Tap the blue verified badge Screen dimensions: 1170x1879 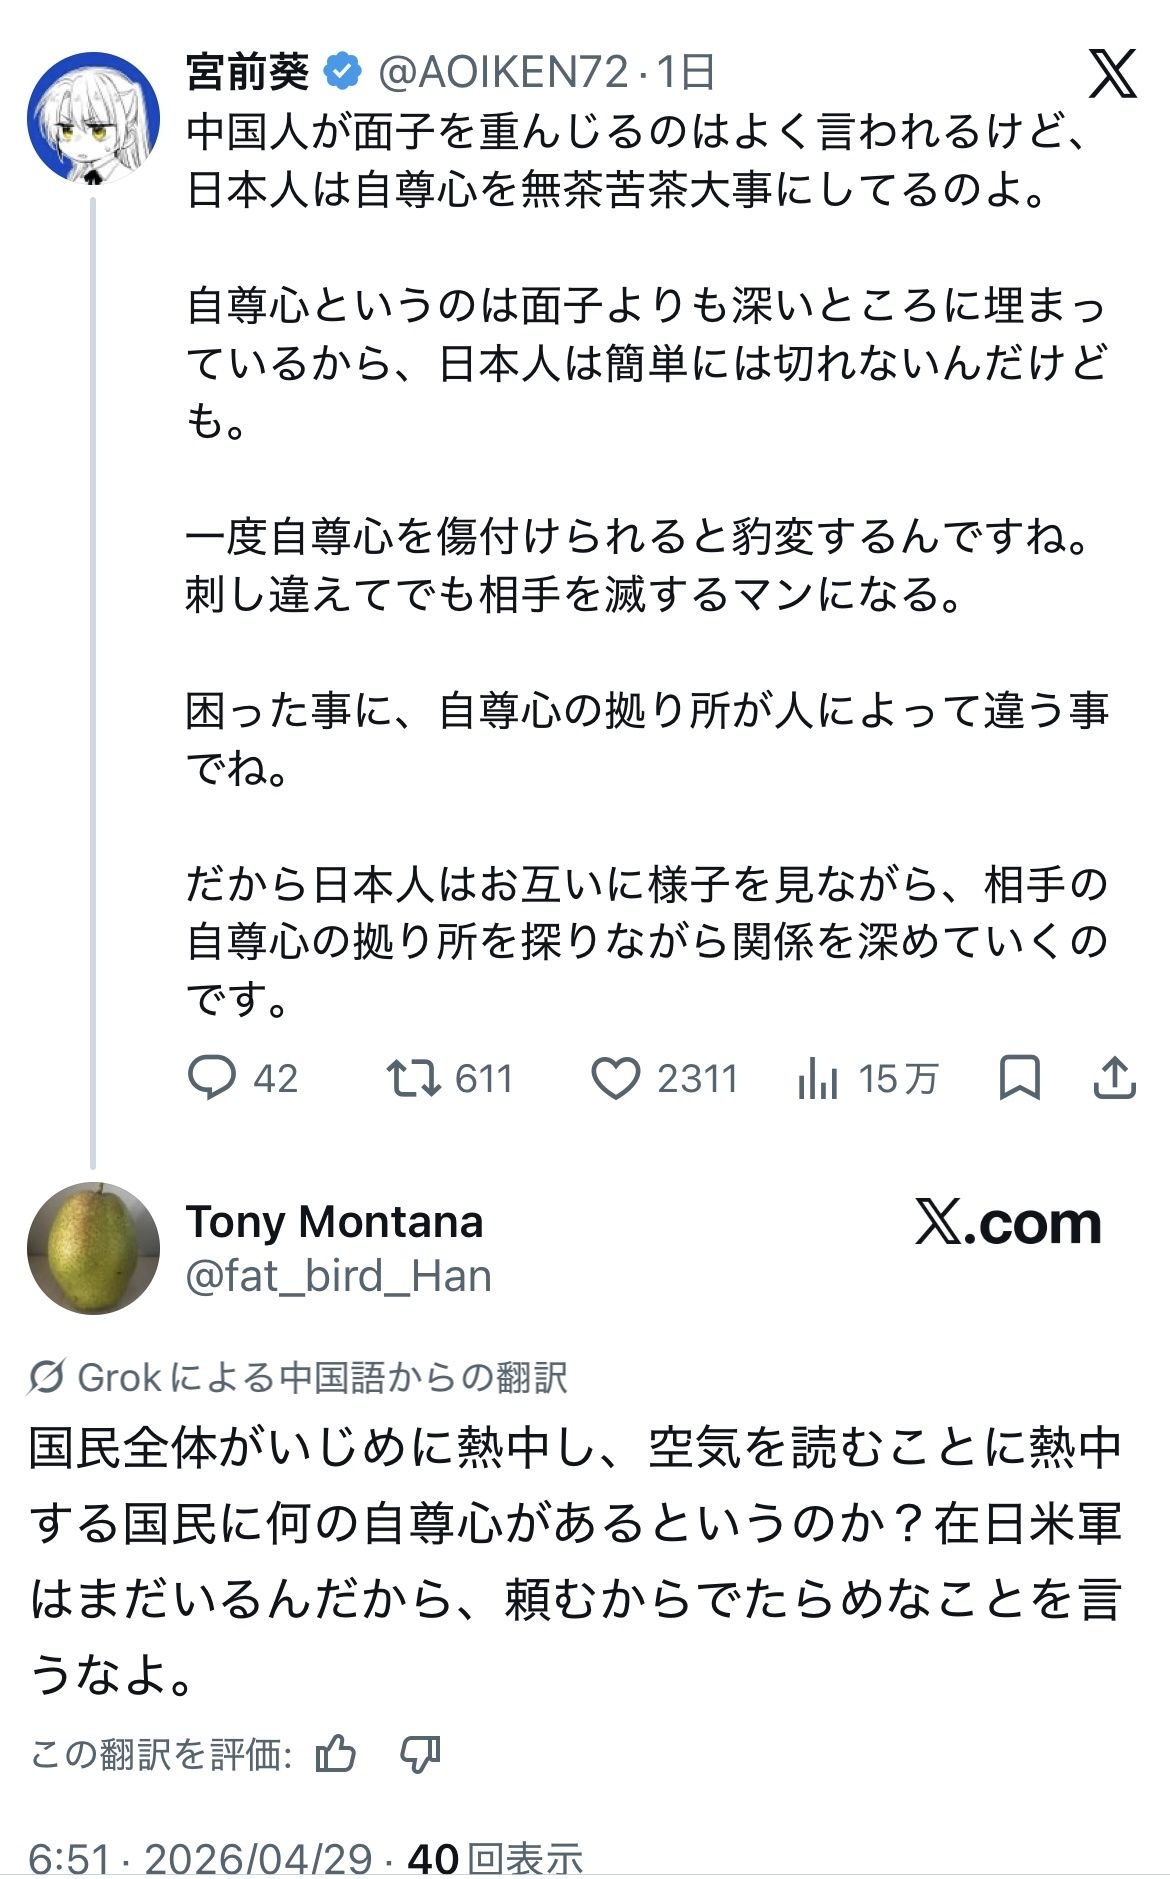point(343,72)
